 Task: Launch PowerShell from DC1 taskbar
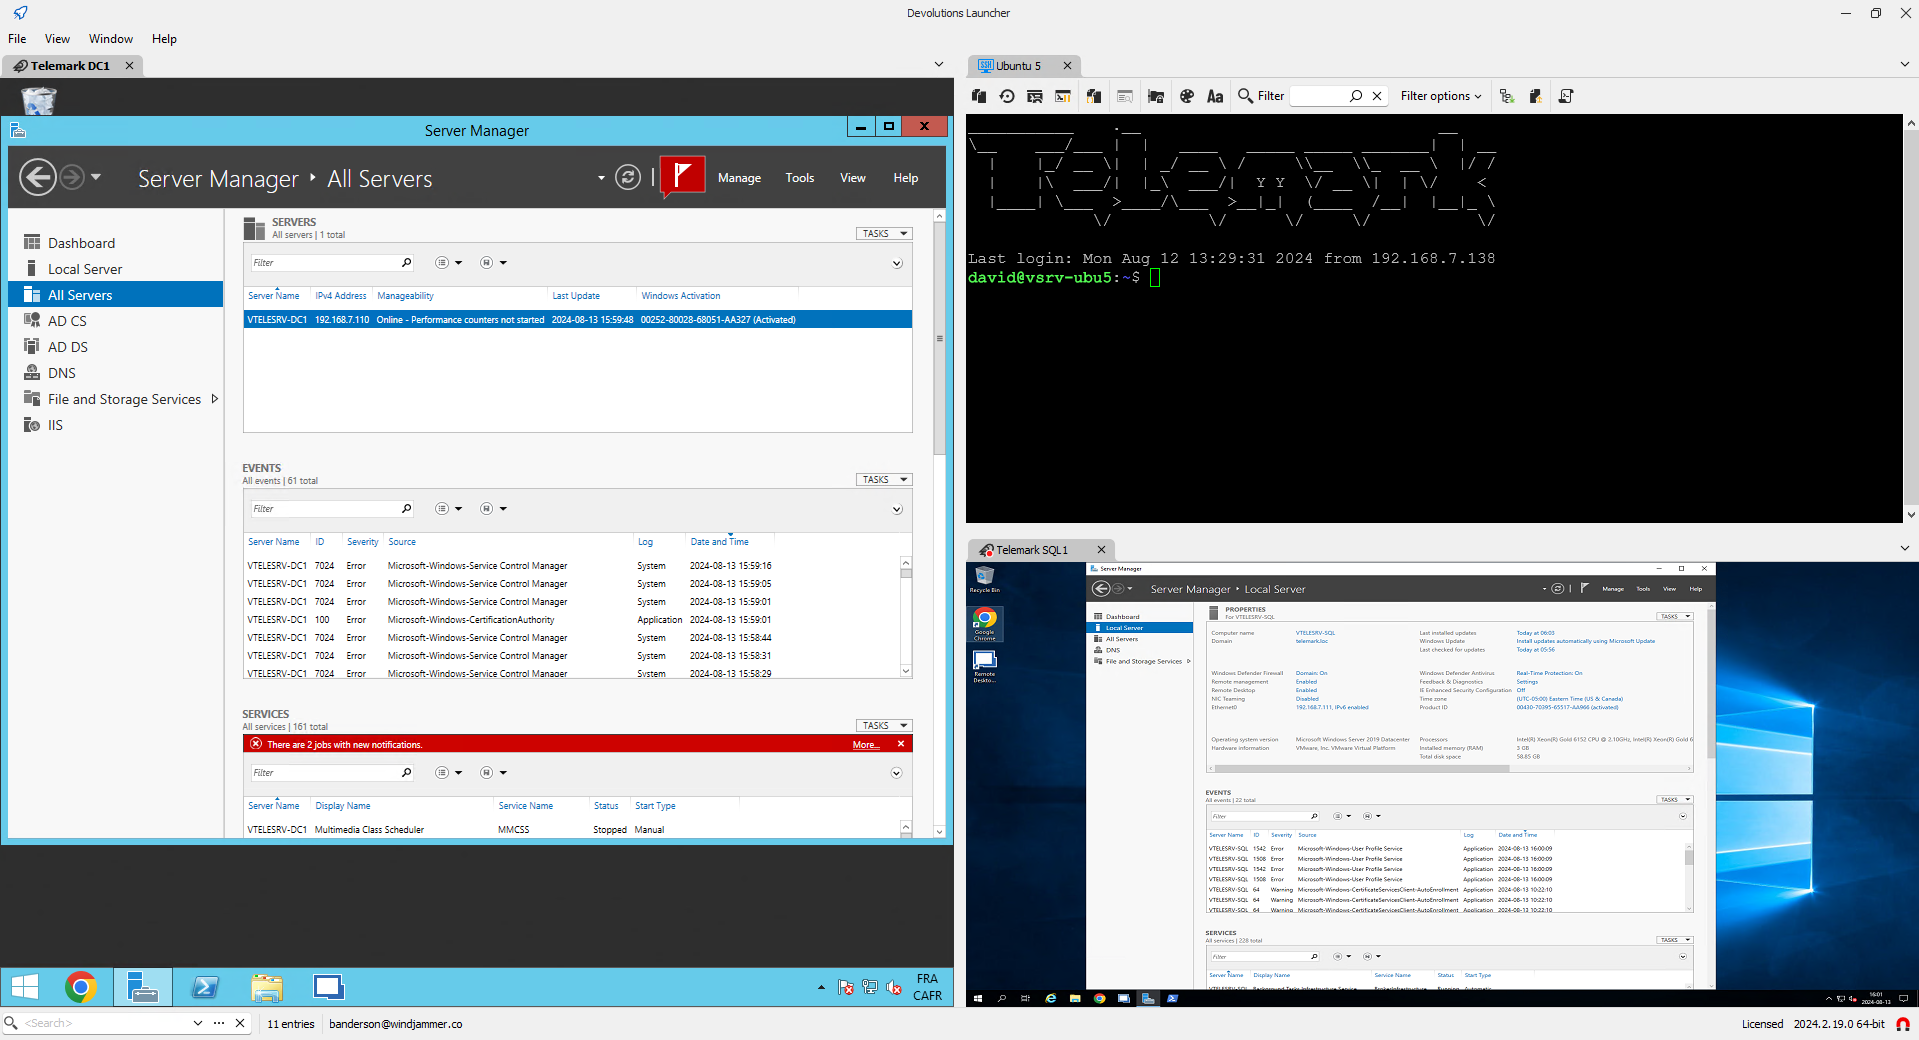pyautogui.click(x=205, y=988)
